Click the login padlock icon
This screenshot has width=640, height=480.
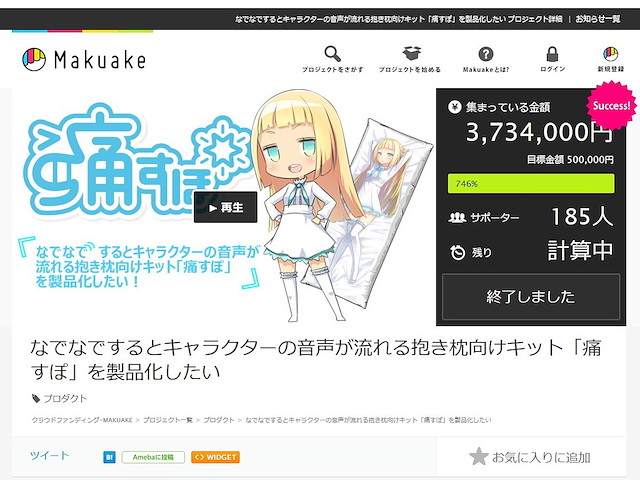(552, 54)
